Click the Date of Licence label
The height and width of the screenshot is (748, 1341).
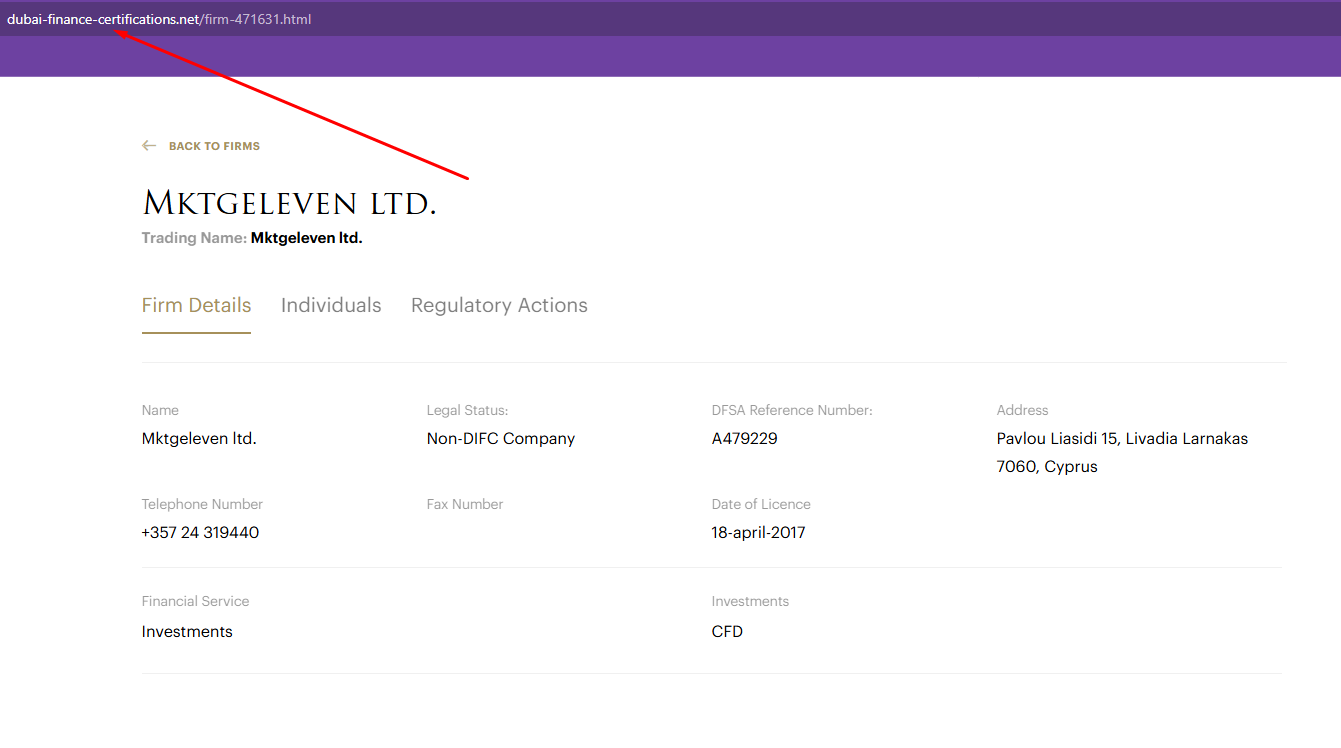click(761, 504)
